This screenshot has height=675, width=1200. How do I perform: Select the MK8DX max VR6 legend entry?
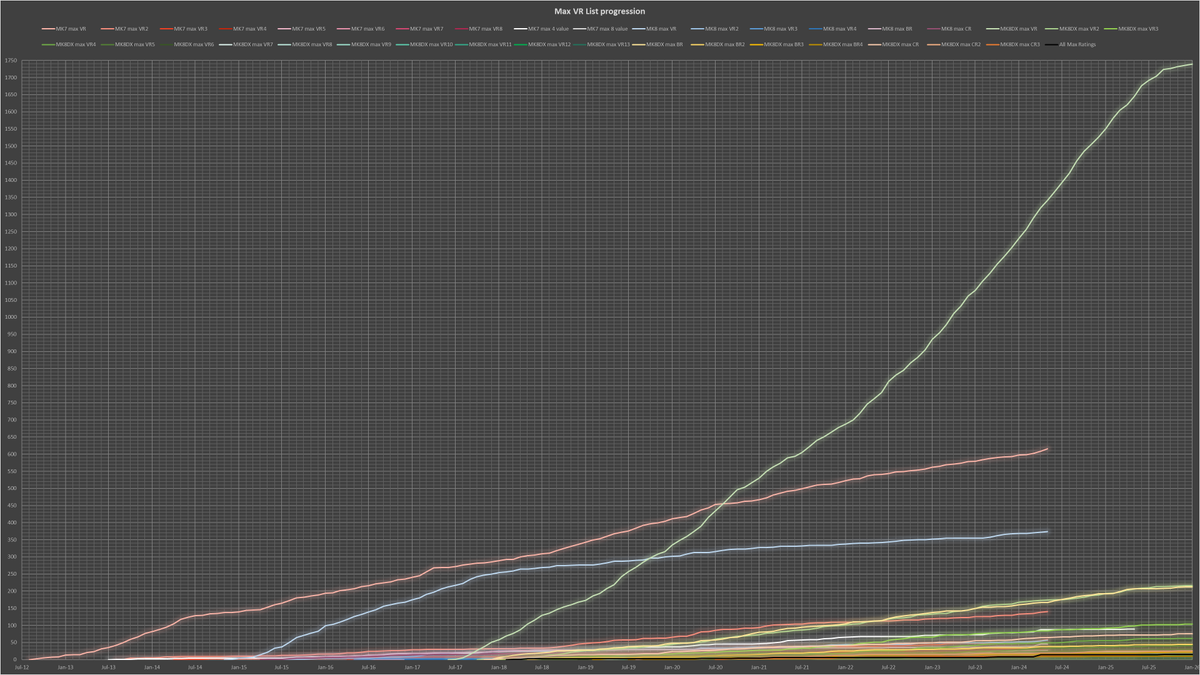pos(187,44)
